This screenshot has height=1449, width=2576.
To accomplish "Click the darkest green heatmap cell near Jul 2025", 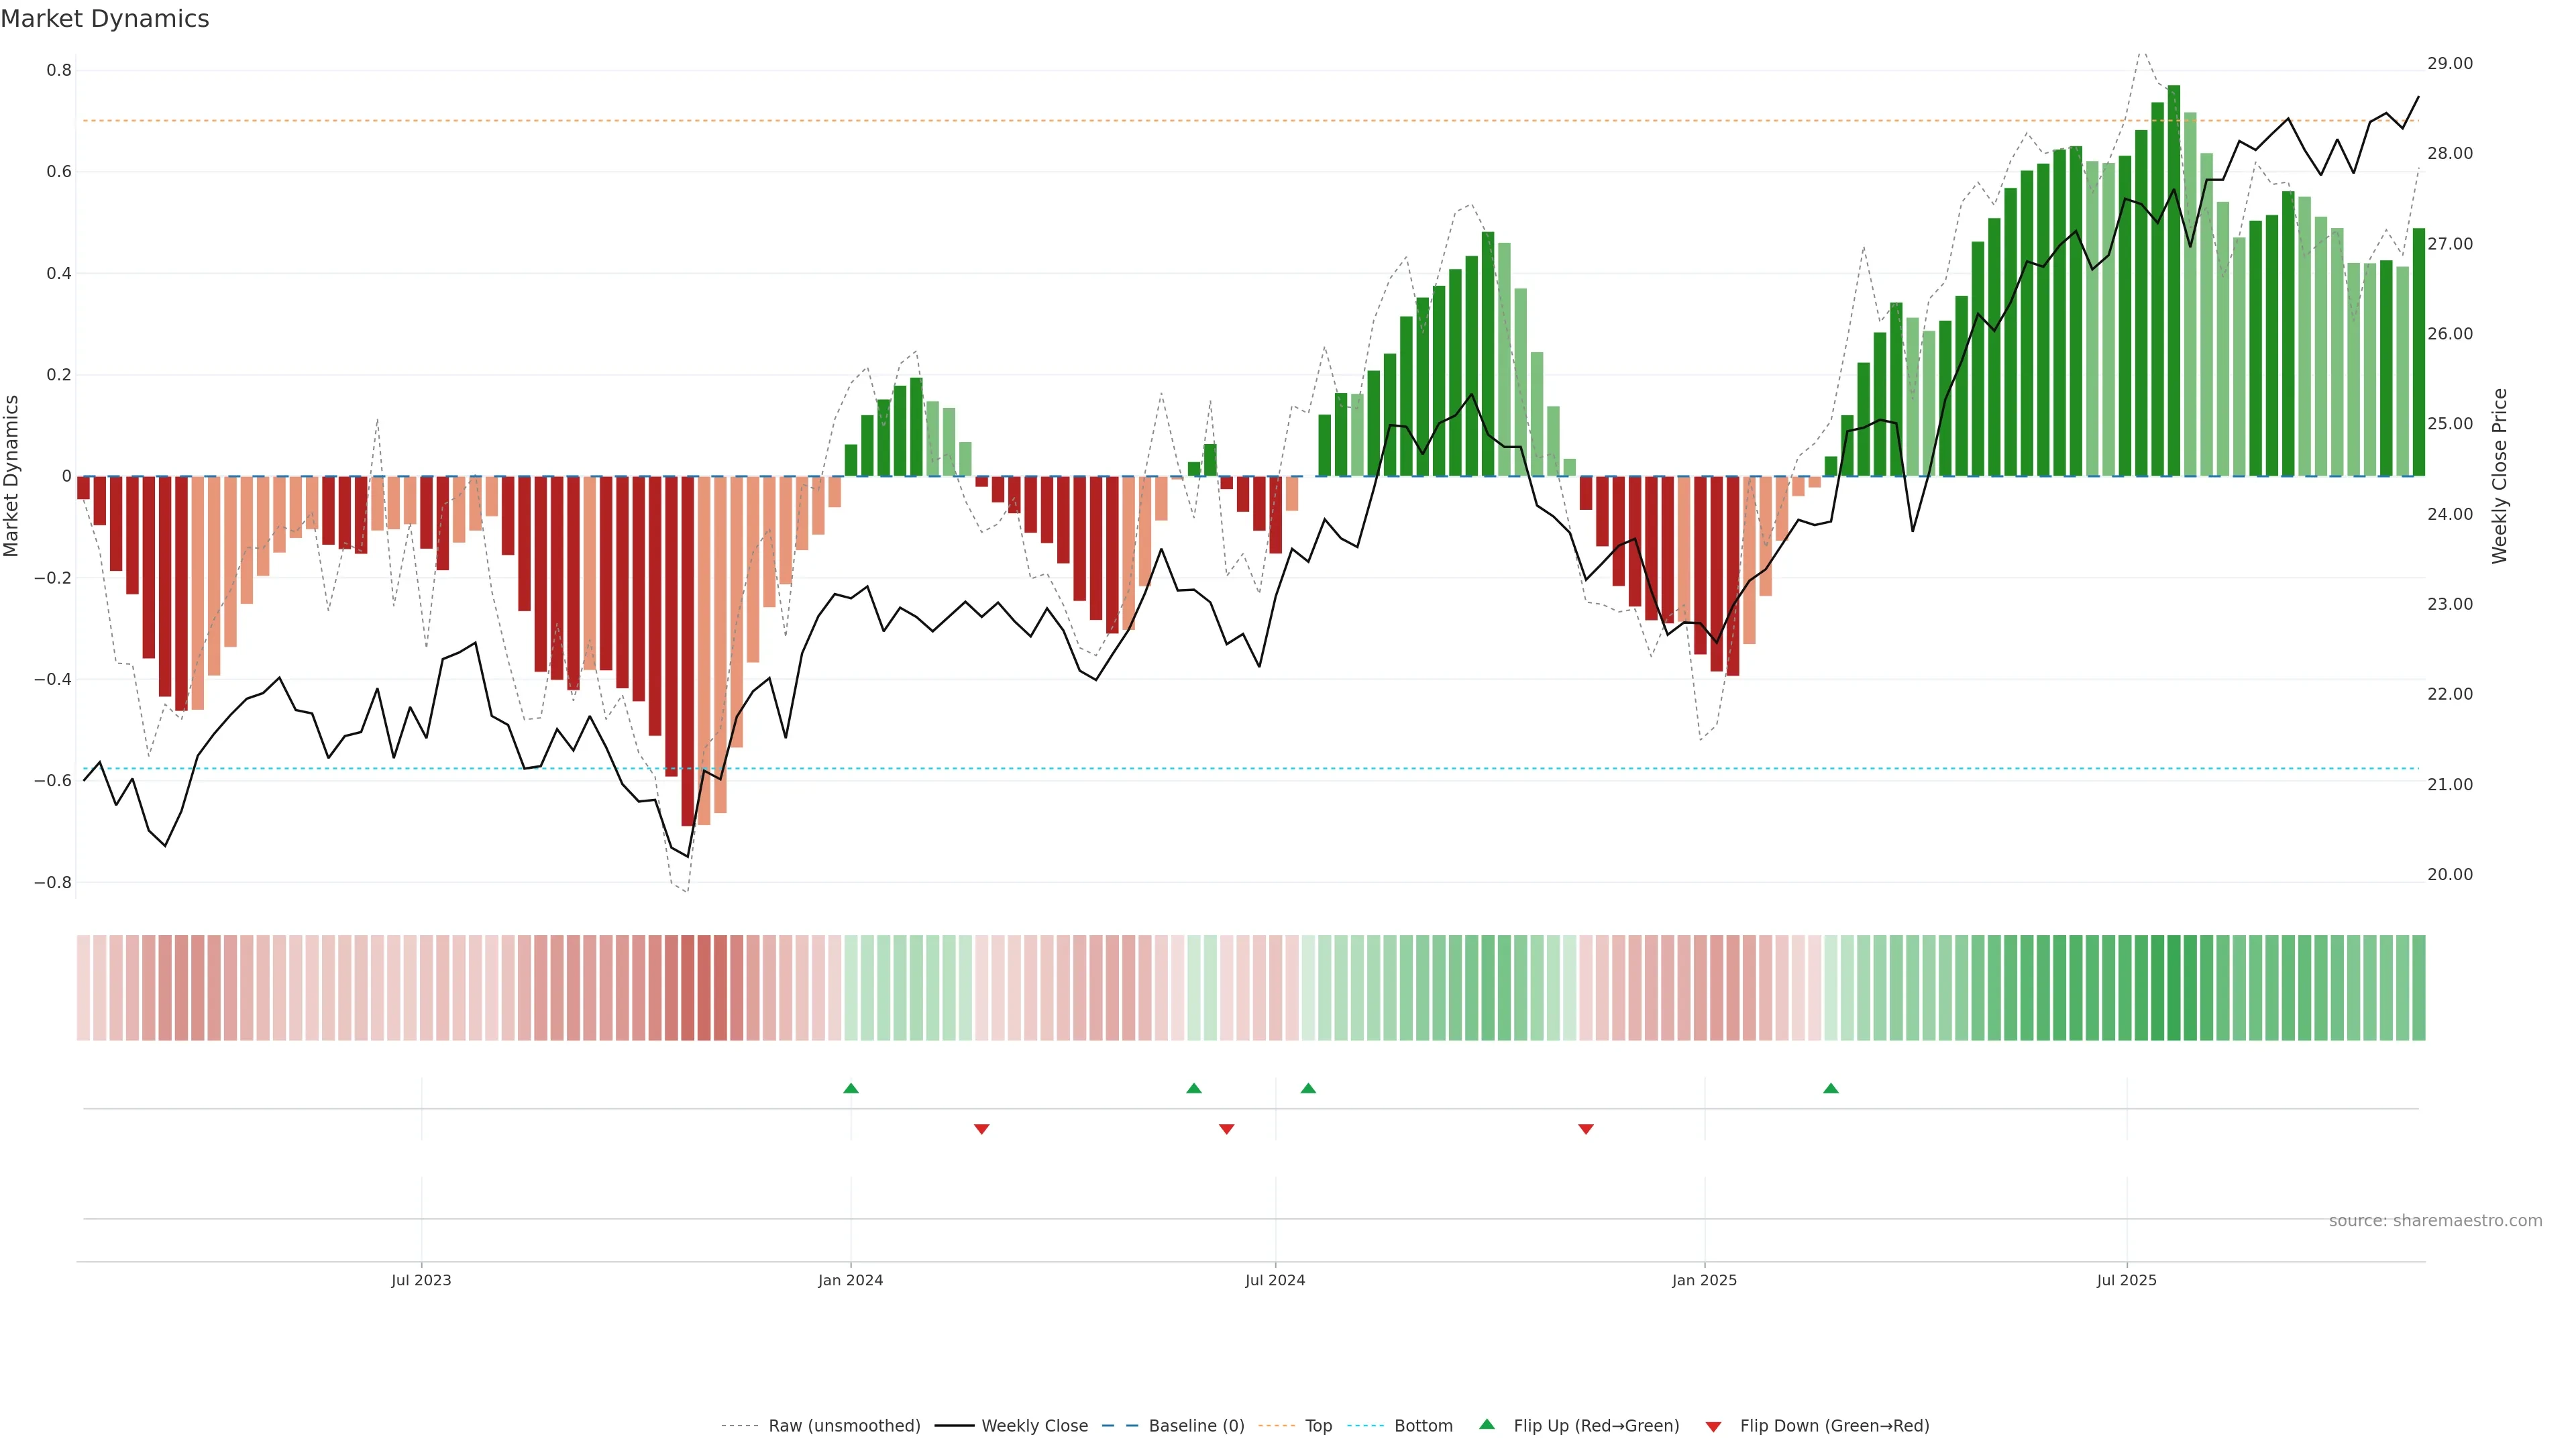I will coord(2173,987).
